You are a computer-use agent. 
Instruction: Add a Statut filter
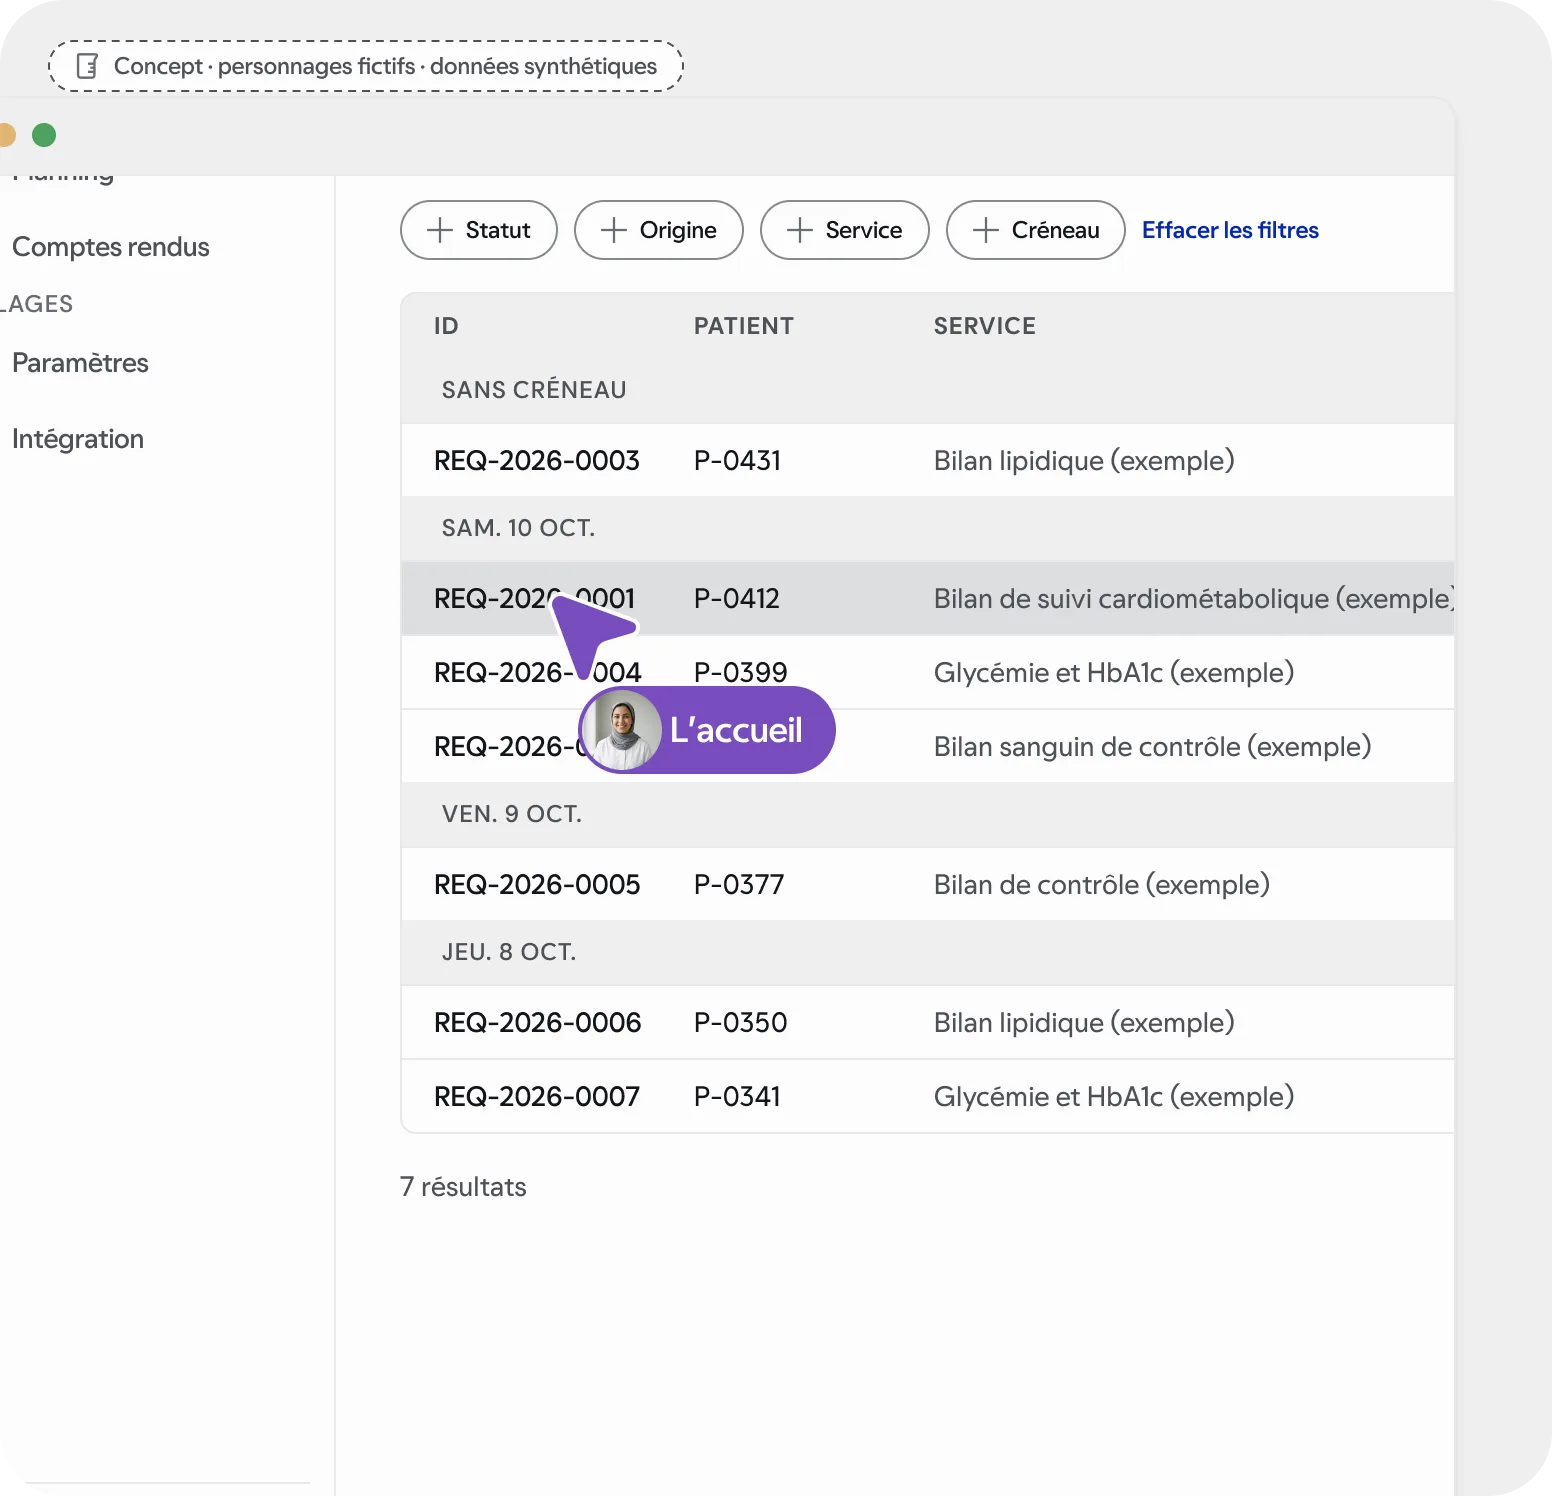(x=479, y=230)
